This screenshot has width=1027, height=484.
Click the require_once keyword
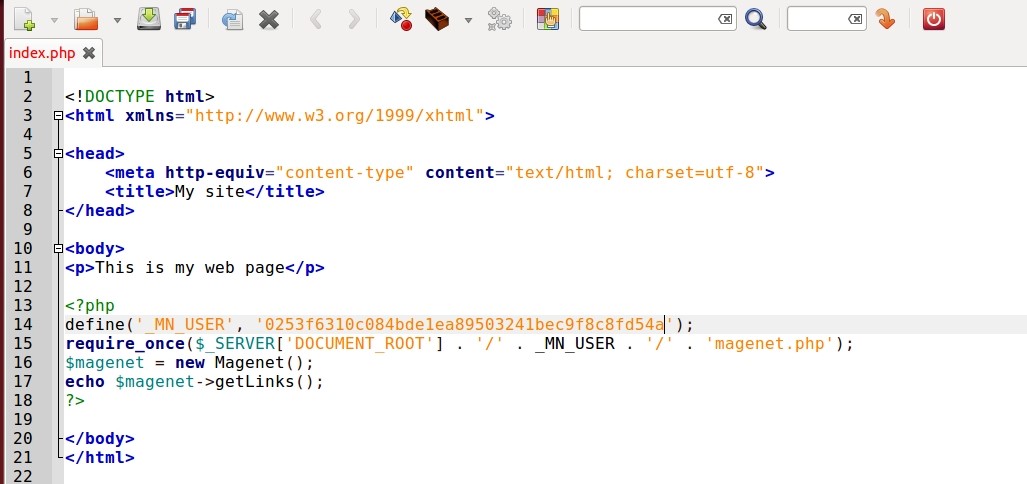tap(125, 344)
